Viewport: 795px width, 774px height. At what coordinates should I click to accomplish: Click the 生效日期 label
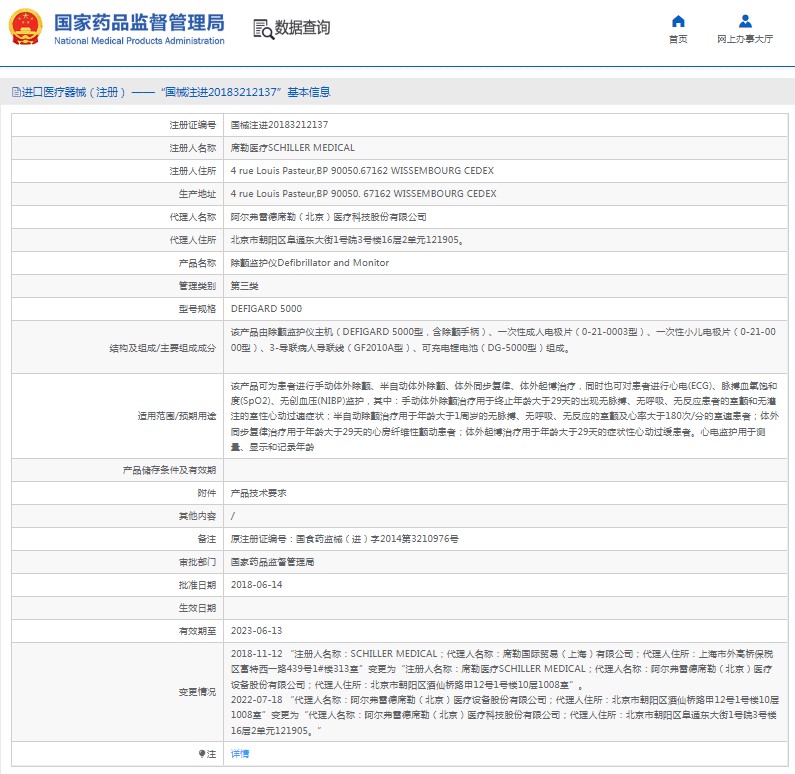[x=197, y=608]
